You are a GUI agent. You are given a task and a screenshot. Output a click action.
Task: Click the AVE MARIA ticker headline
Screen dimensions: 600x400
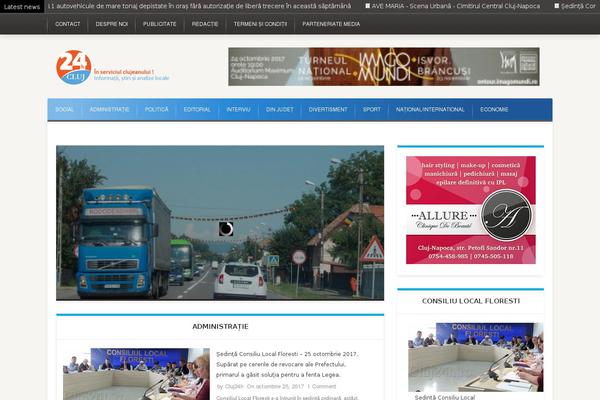coord(456,6)
